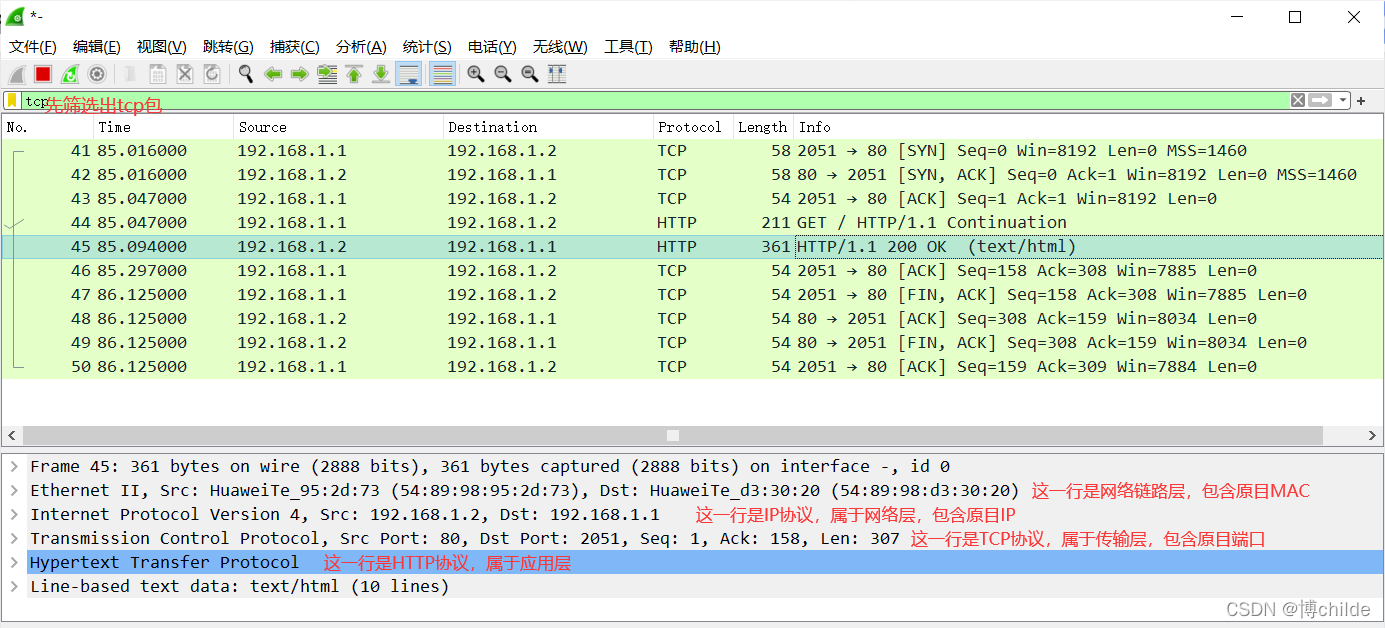The image size is (1385, 628).
Task: Zoom in packet list text
Action: click(x=476, y=74)
